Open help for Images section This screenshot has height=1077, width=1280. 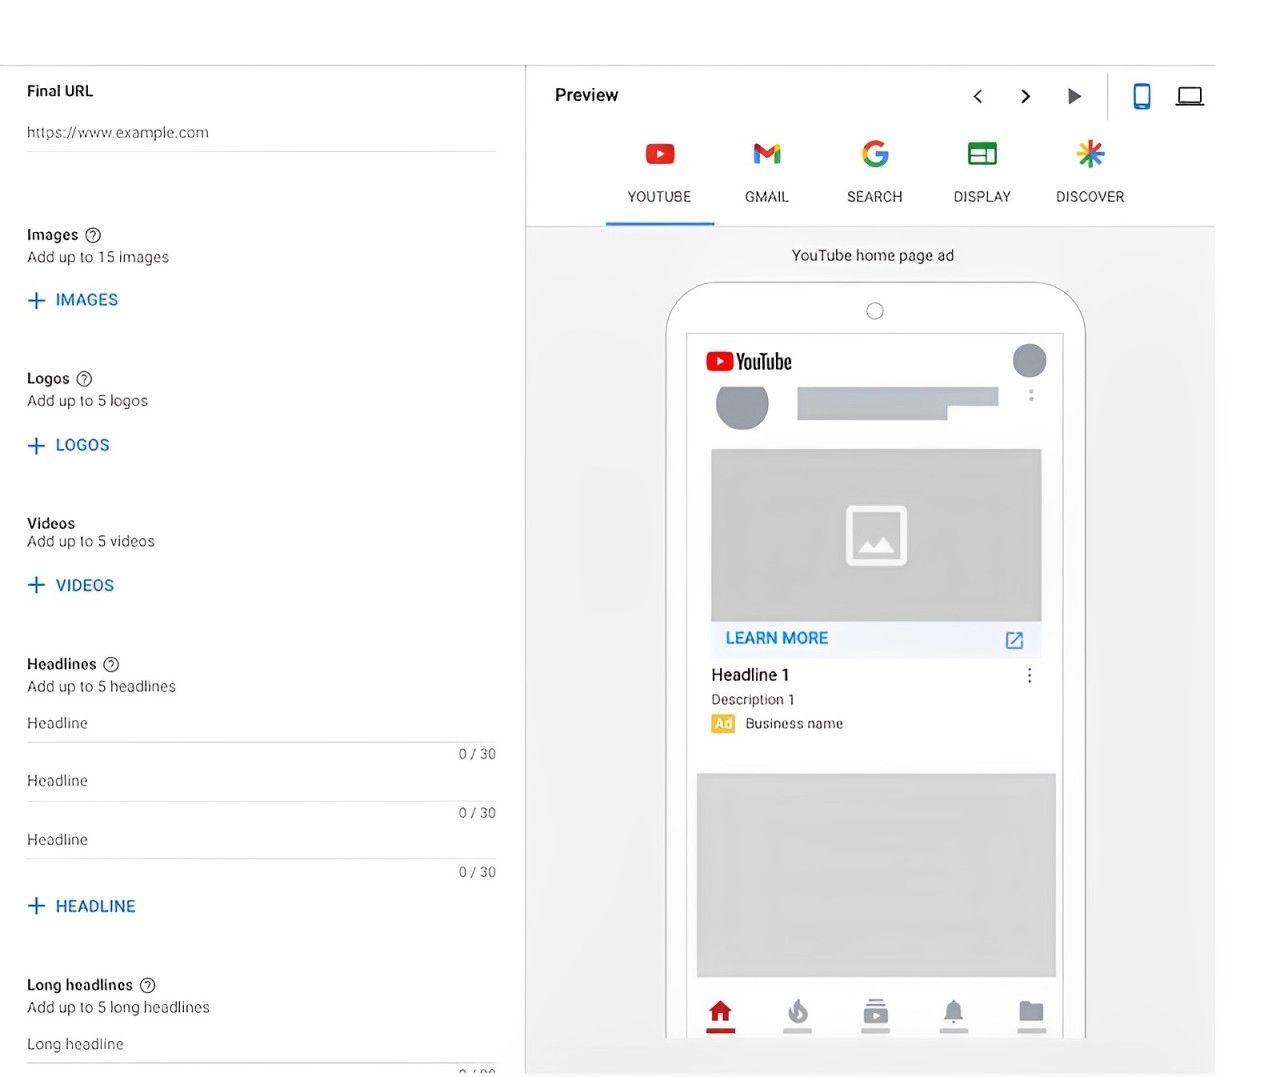tap(93, 235)
